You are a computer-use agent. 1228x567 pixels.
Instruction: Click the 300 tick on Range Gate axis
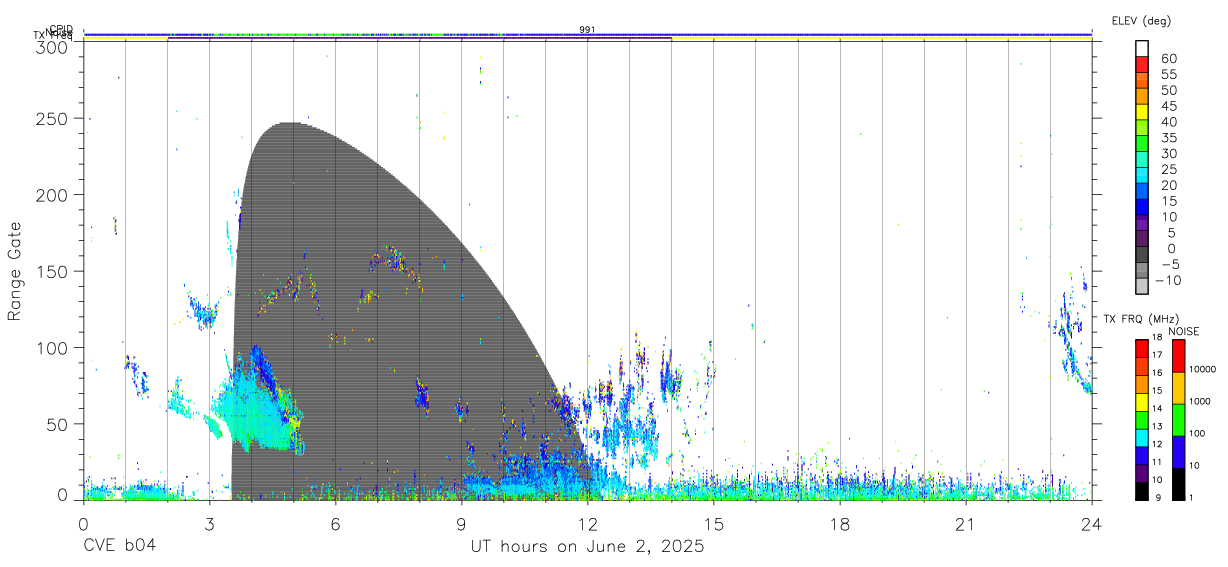(52, 46)
